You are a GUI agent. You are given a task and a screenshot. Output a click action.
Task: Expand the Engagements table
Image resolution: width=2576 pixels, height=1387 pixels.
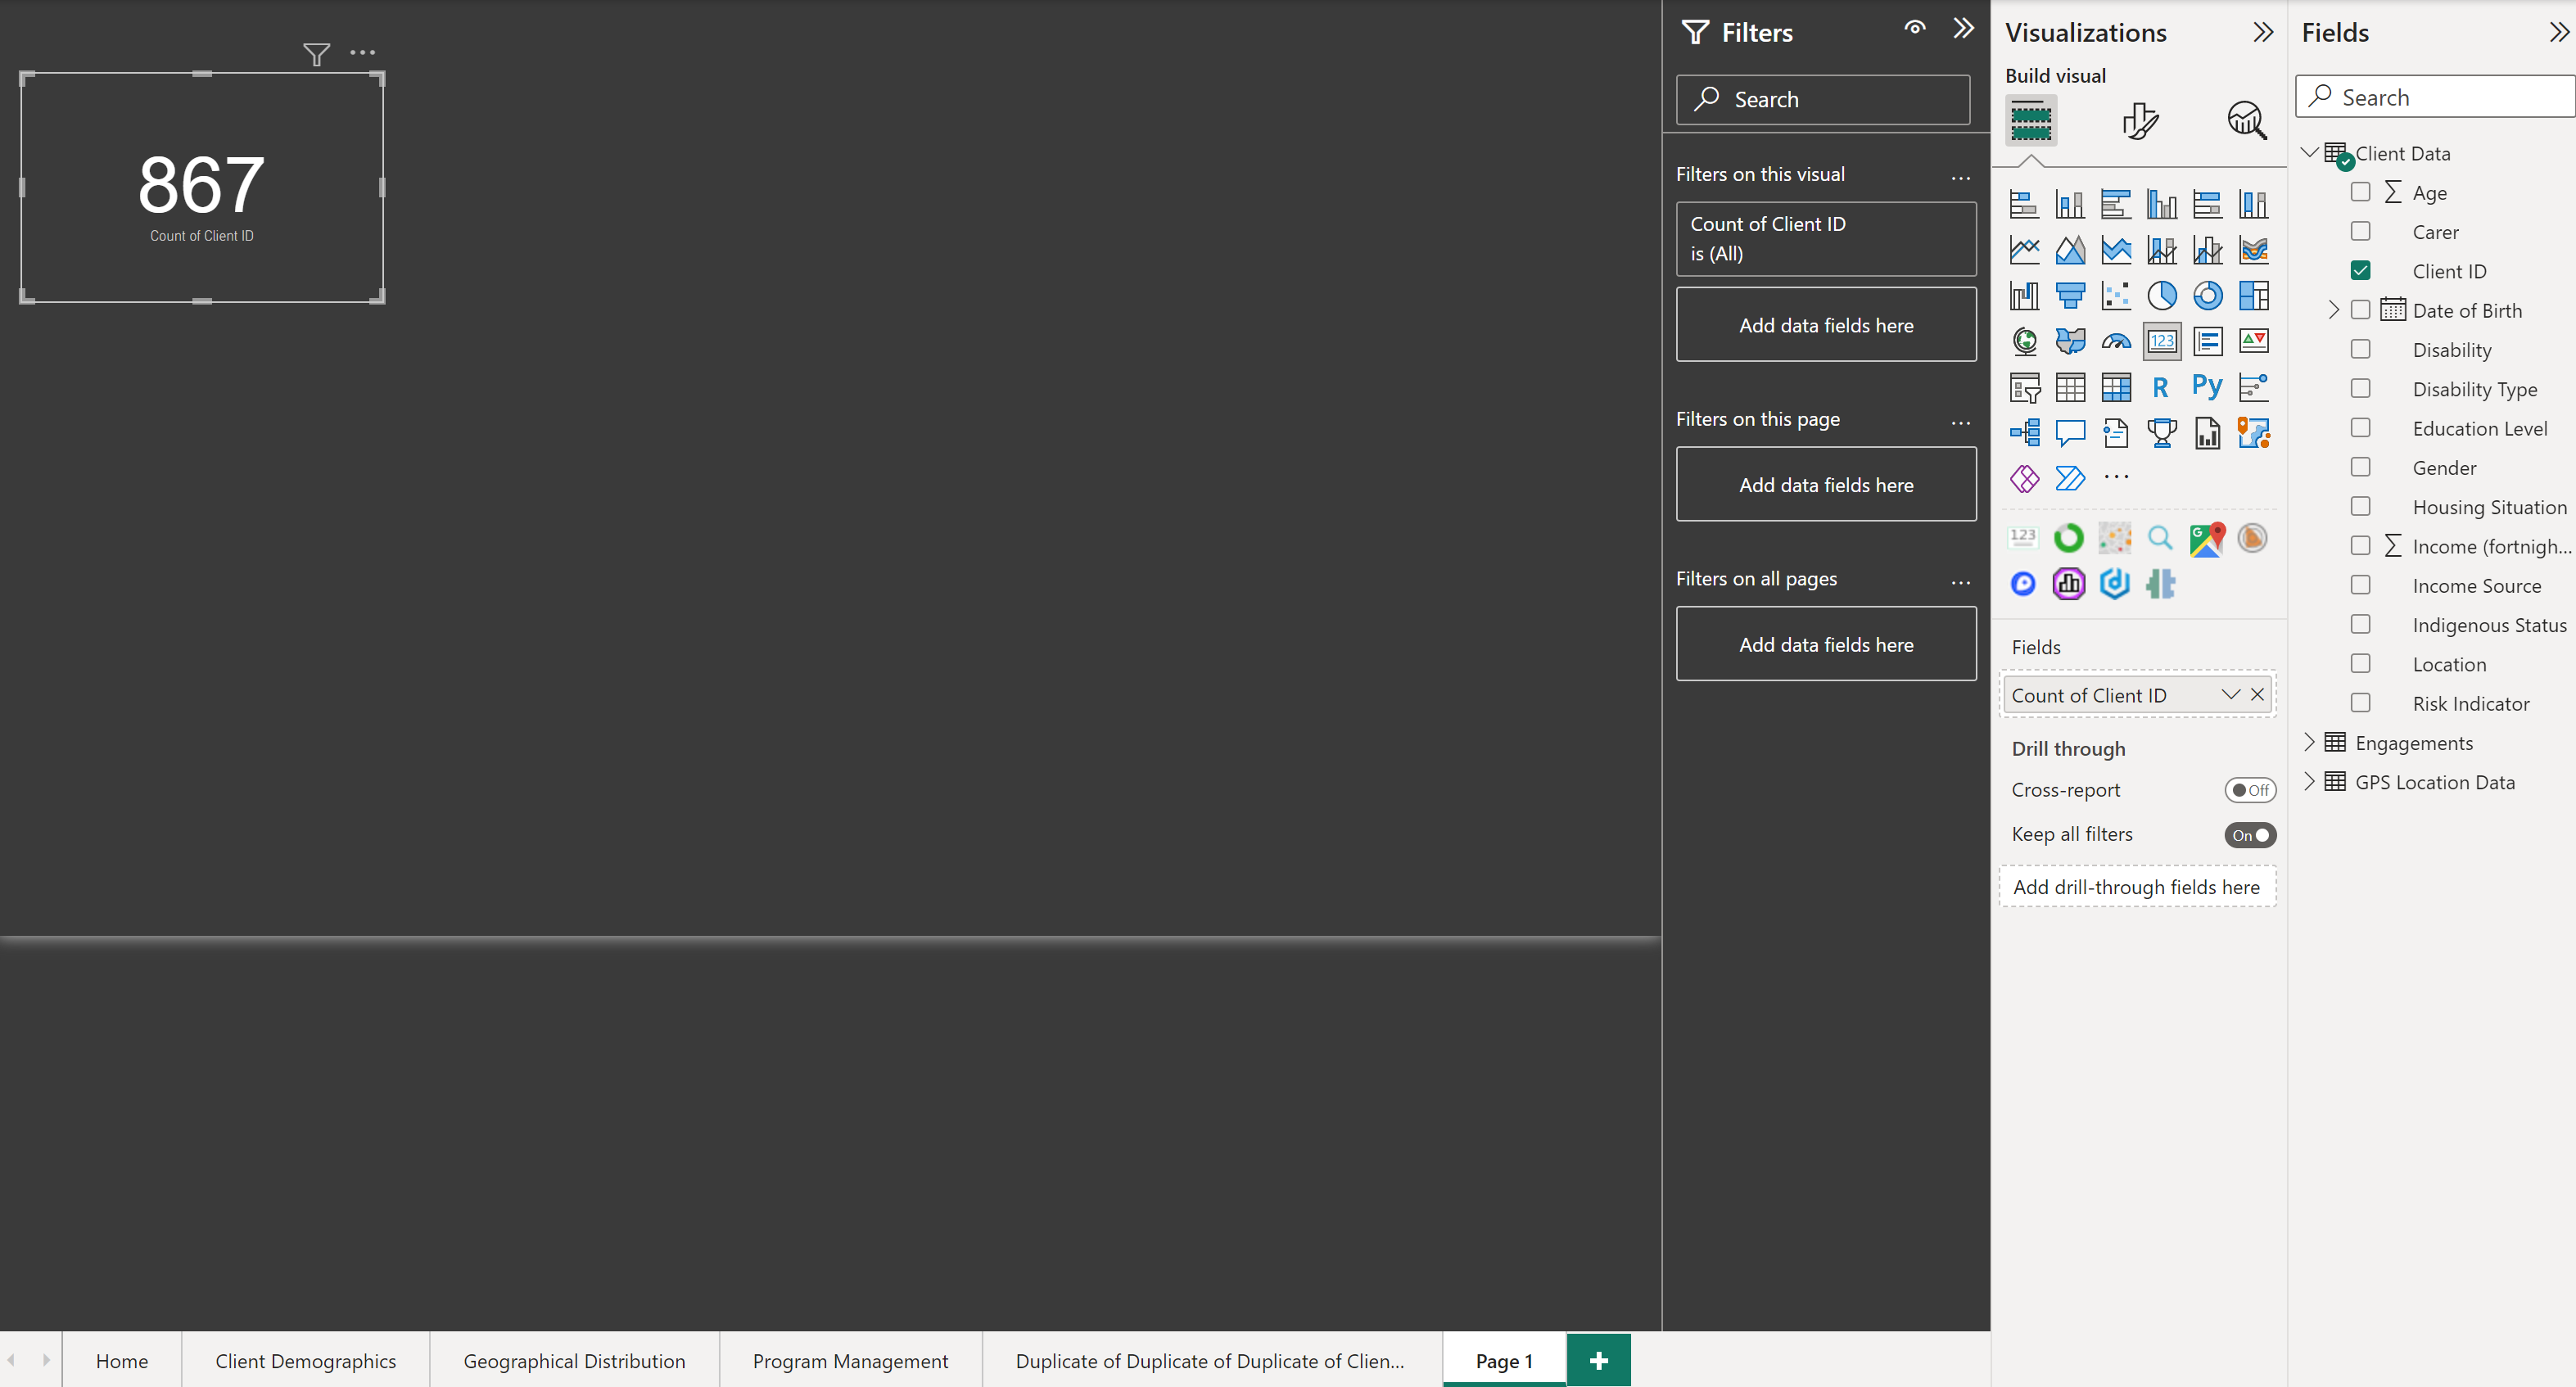pos(2309,742)
